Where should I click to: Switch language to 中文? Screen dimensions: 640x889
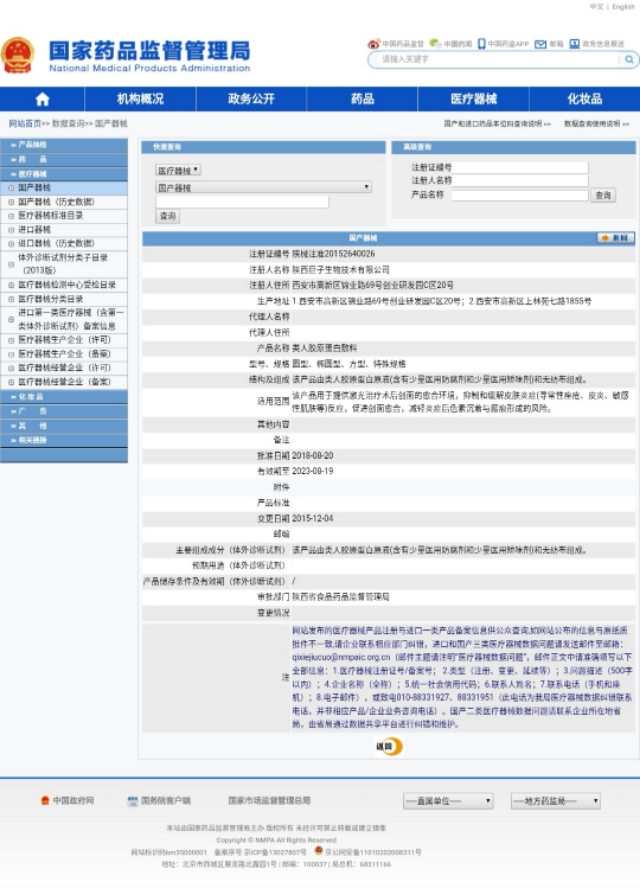click(x=596, y=7)
